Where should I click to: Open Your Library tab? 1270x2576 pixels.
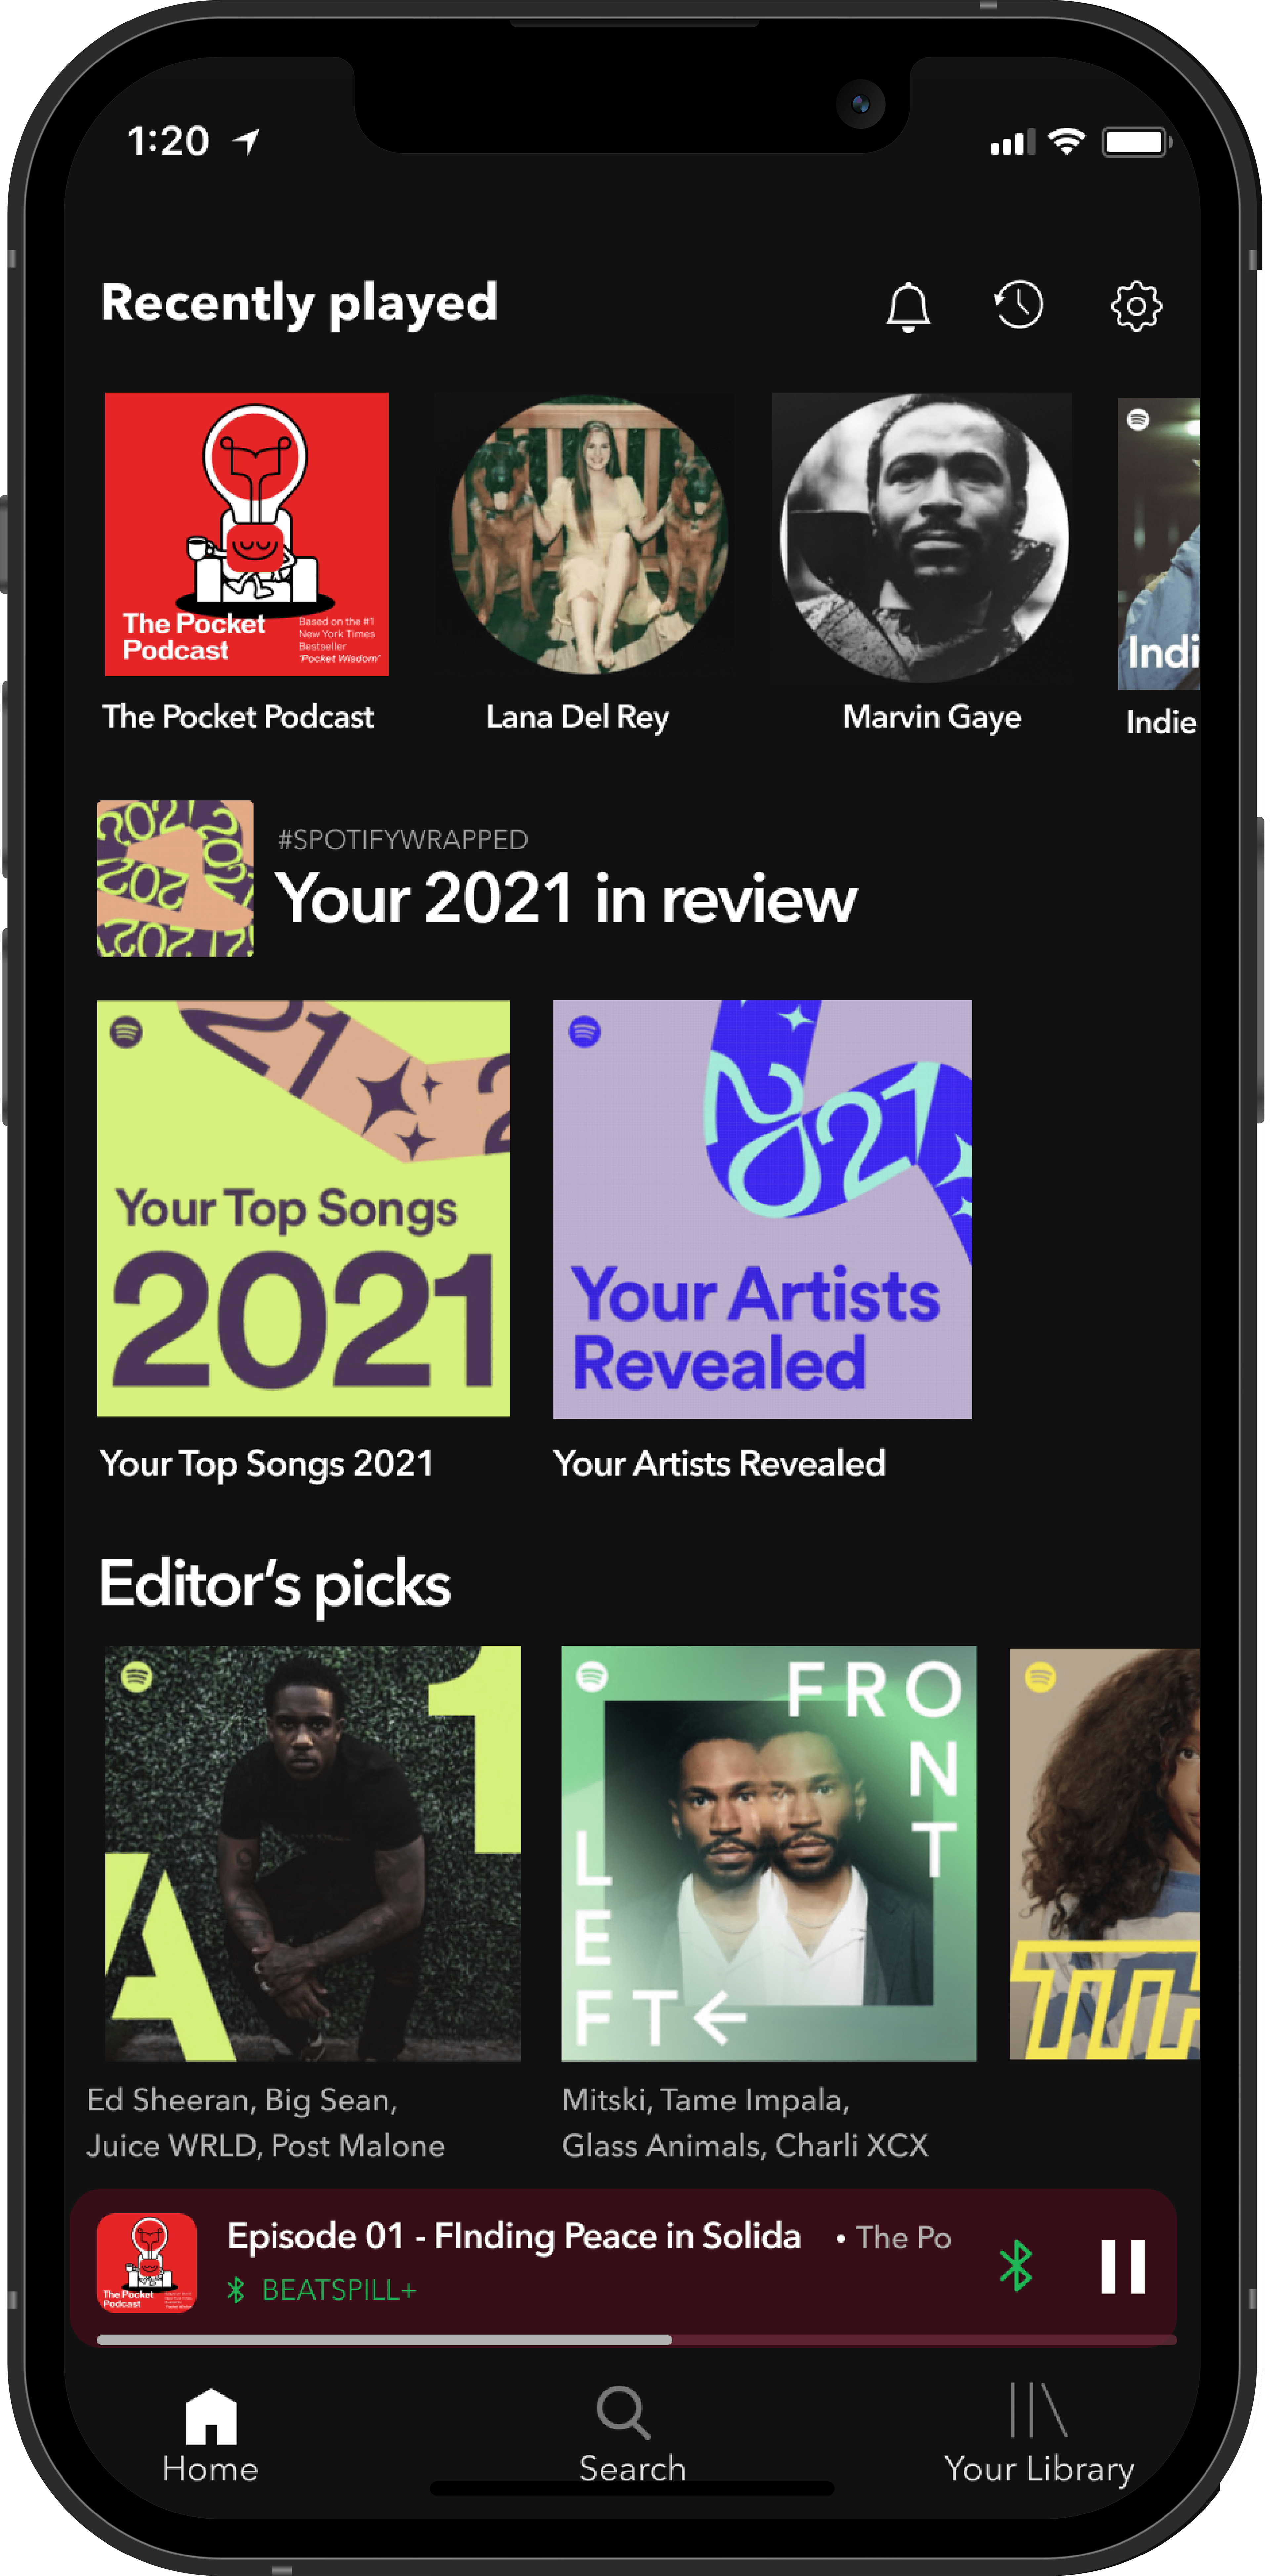click(x=1039, y=2435)
